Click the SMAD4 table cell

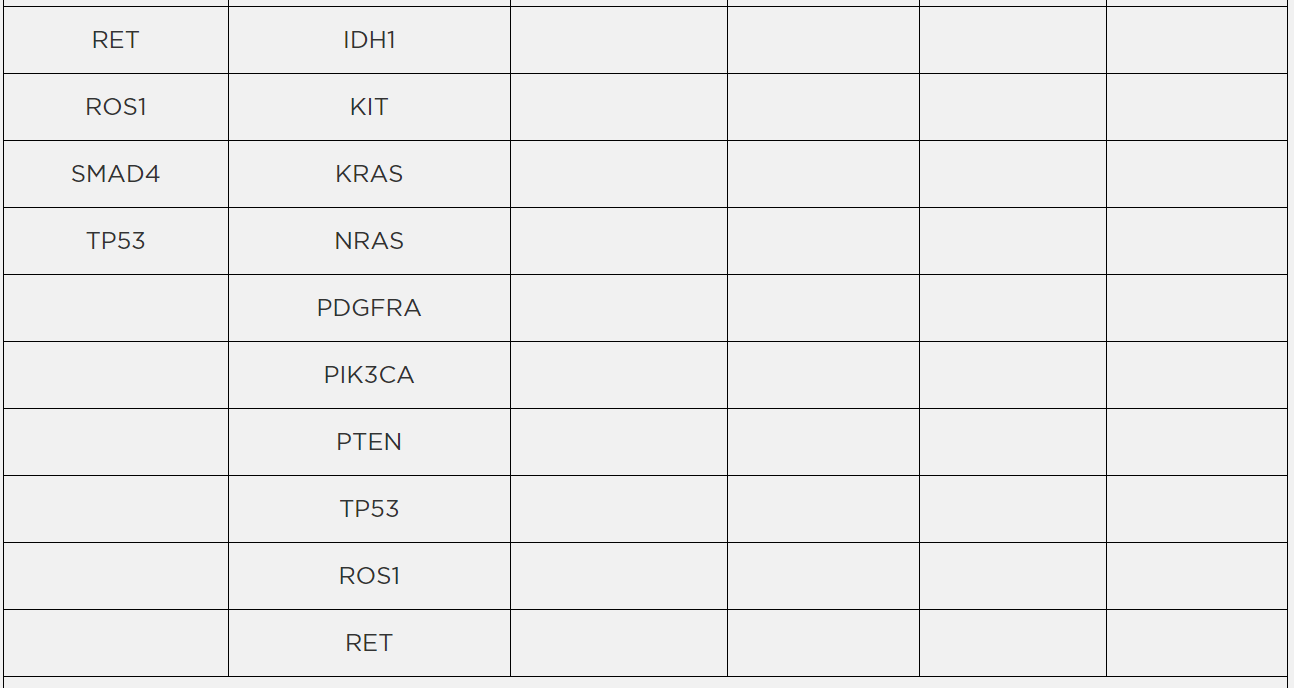tap(116, 174)
